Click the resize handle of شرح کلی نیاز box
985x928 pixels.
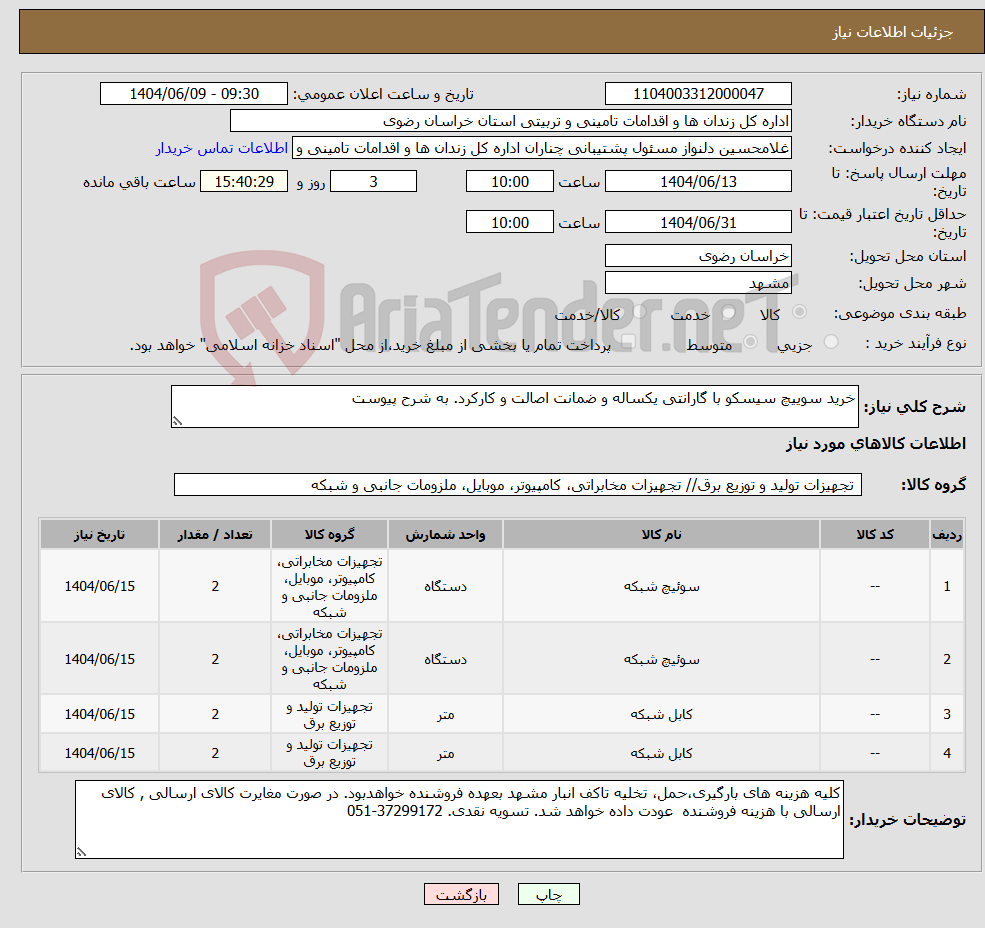[x=177, y=419]
